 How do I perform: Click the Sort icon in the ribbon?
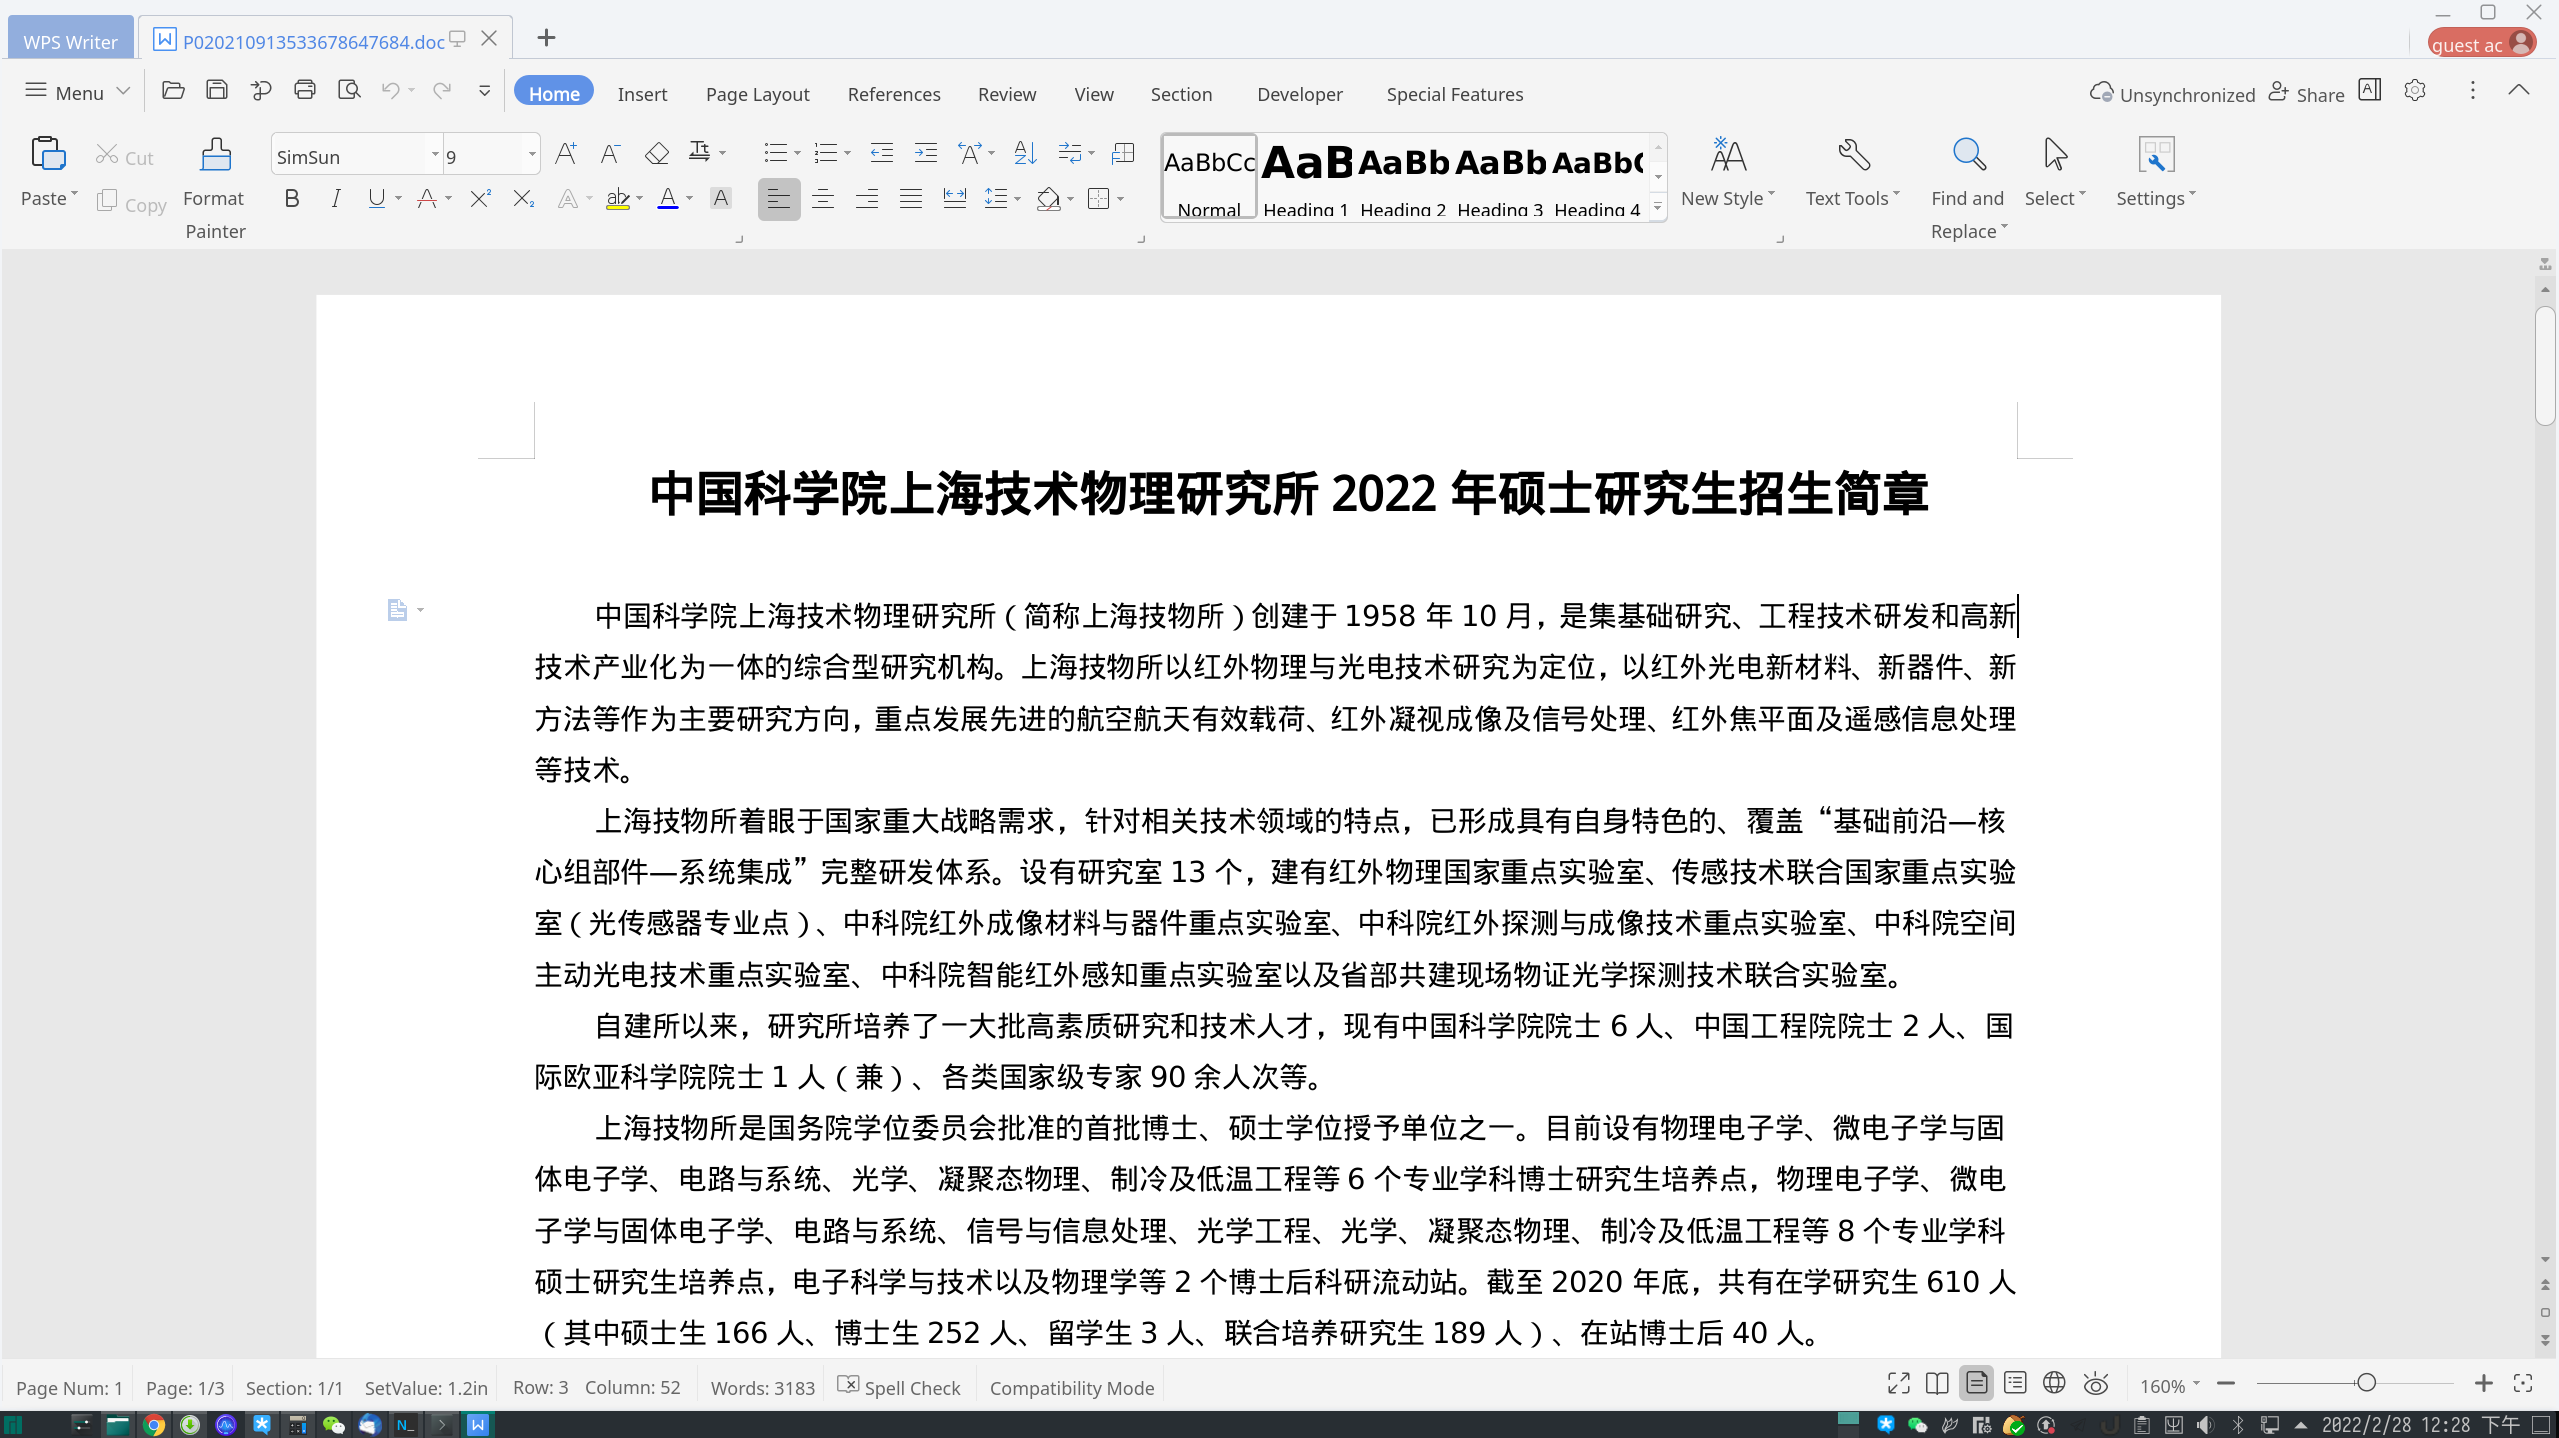[1025, 153]
